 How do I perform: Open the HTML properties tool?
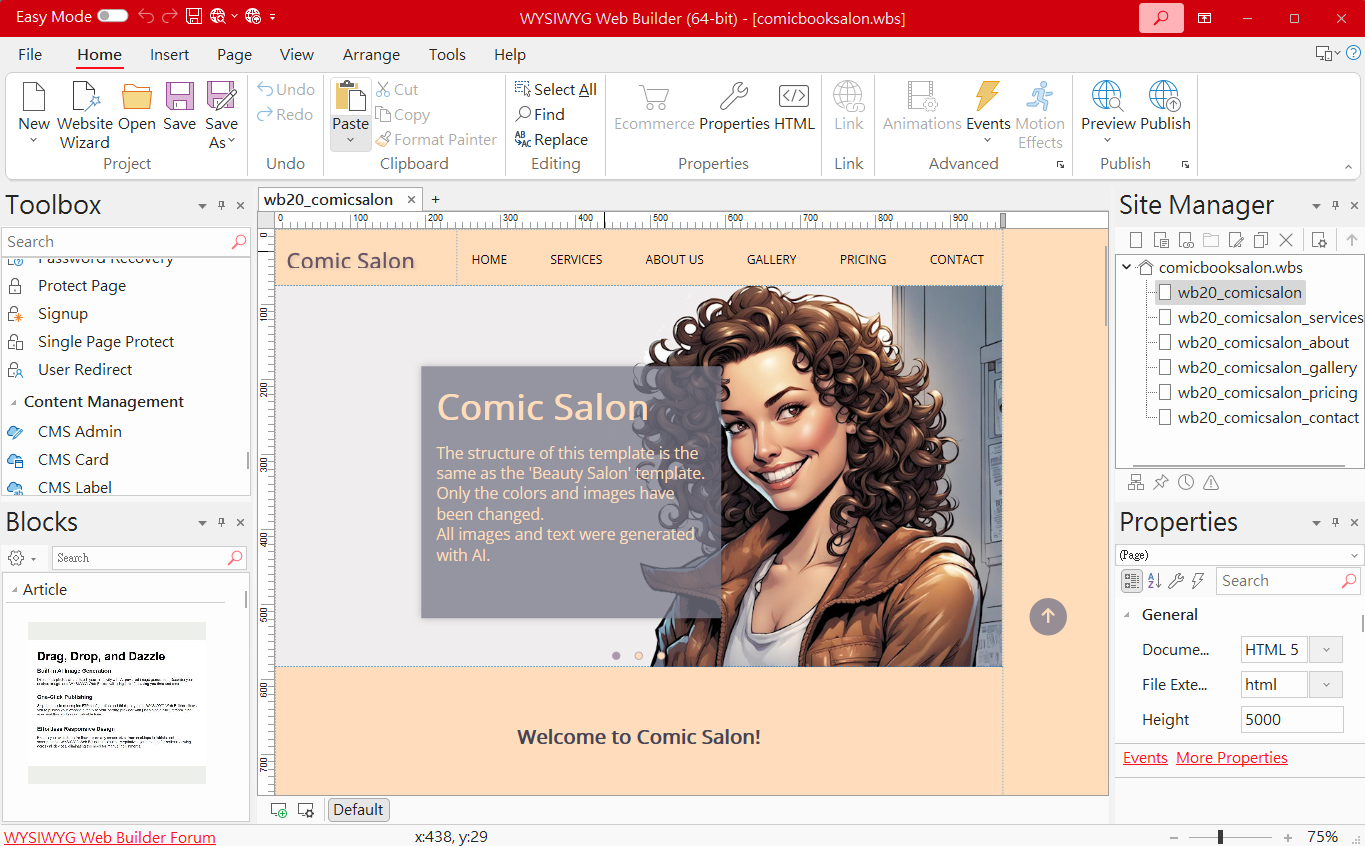(794, 97)
